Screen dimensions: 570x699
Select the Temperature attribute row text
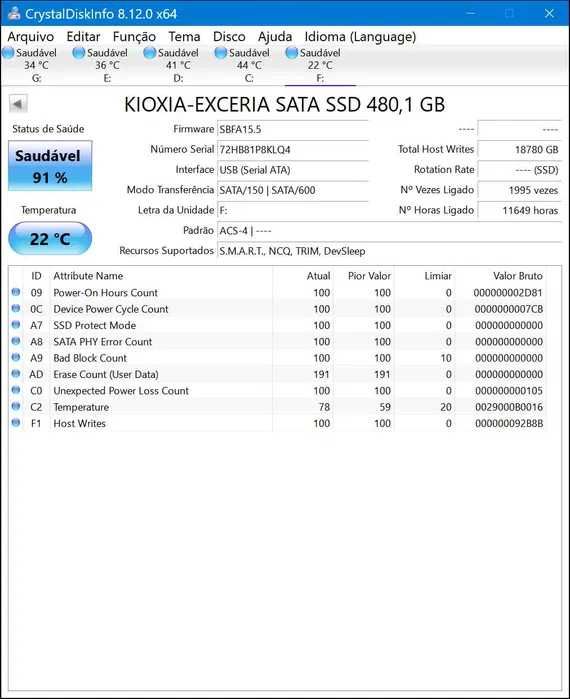81,407
